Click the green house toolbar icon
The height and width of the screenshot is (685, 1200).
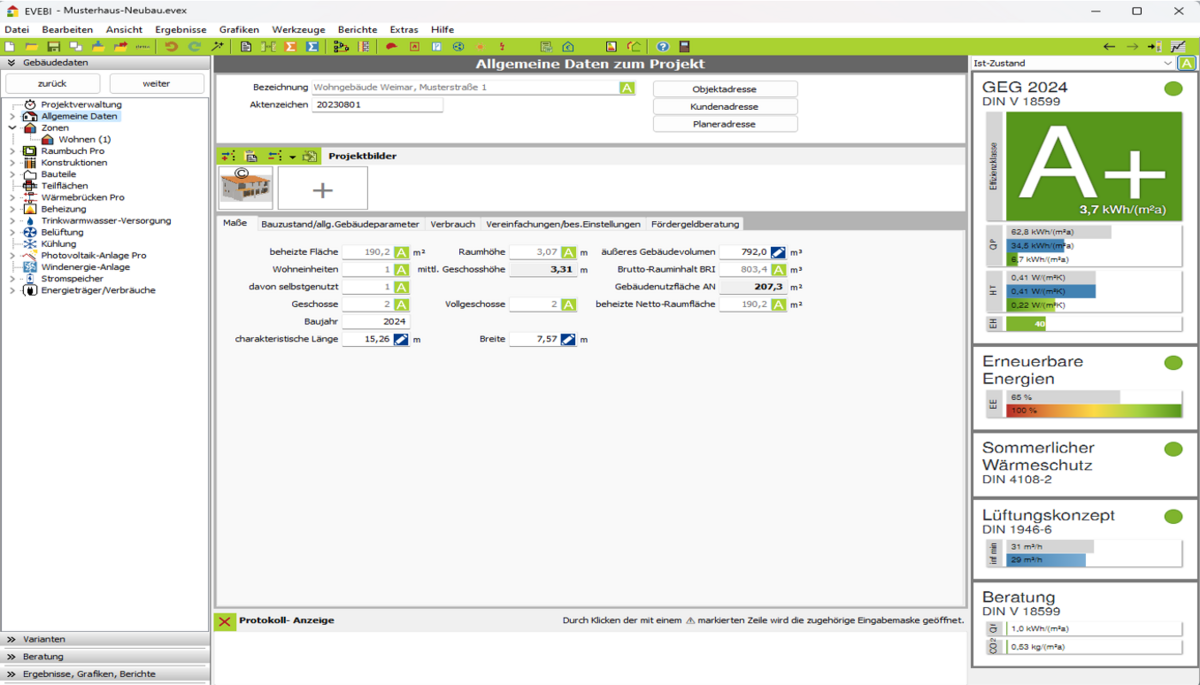568,47
